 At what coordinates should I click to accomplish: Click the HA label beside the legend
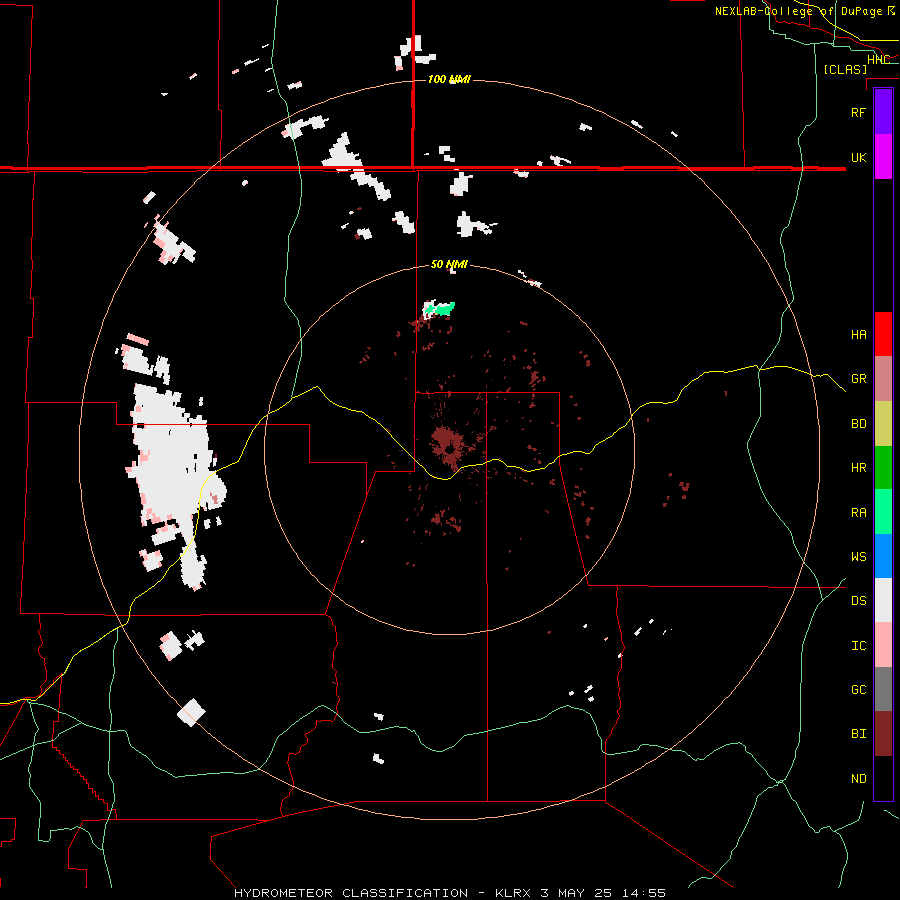(858, 335)
